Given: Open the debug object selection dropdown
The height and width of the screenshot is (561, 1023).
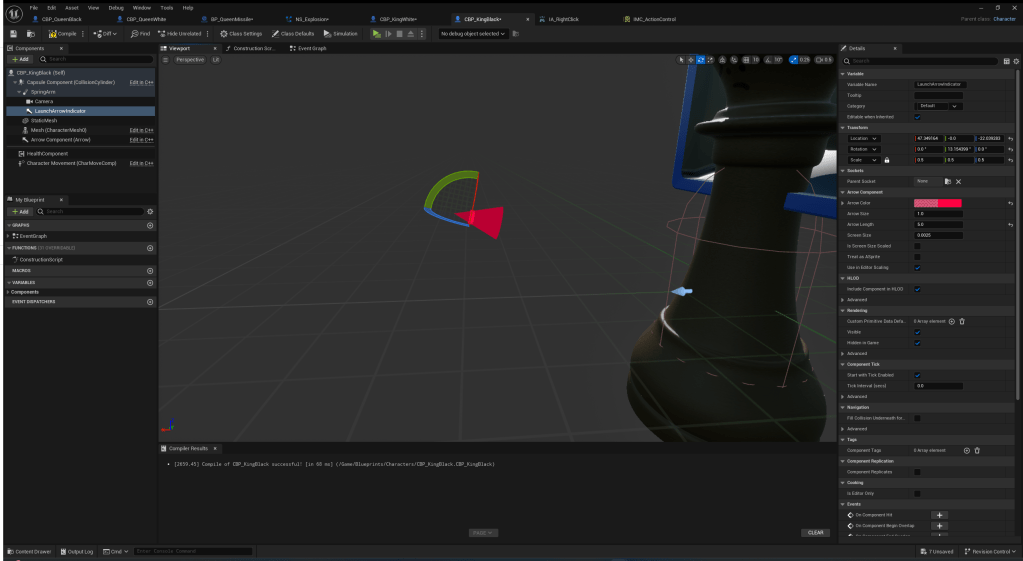Looking at the screenshot, I should tap(471, 34).
